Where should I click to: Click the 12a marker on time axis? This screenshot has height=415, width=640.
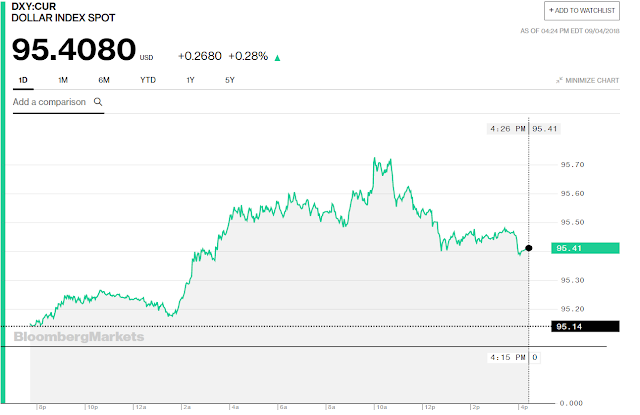(x=141, y=407)
